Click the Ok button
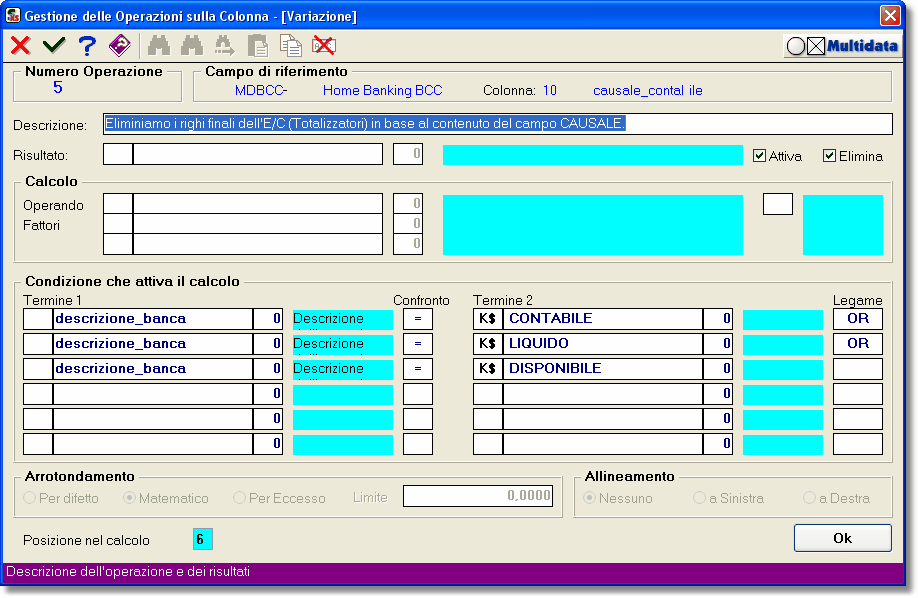Screen dimensions: 918x598 (x=842, y=538)
